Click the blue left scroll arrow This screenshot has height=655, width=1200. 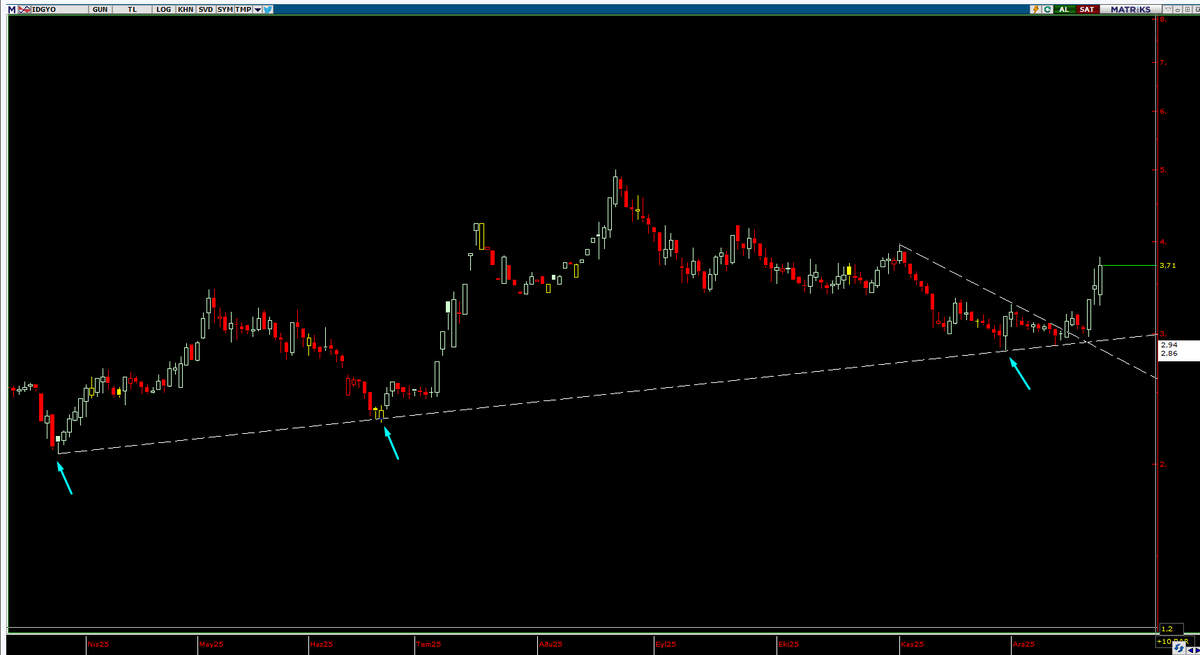[1190, 650]
